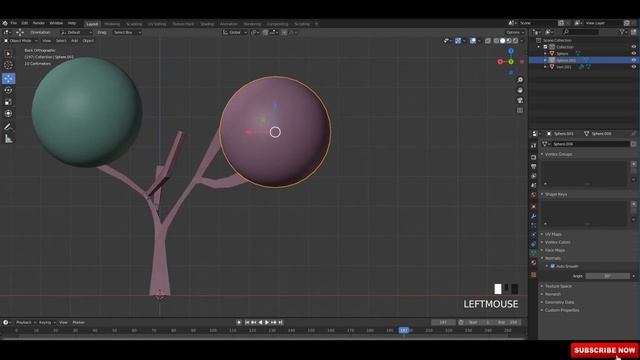Image resolution: width=640 pixels, height=360 pixels.
Task: Click the Subscribe Now button
Action: [x=605, y=350]
